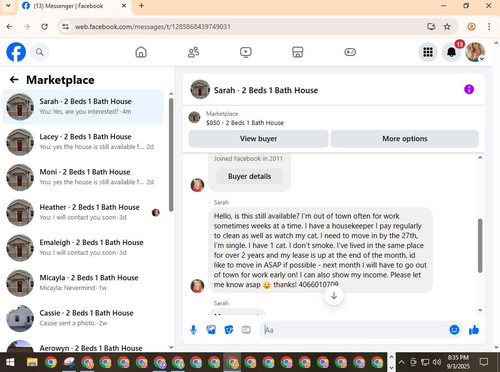Viewport: 500px width, 372px height.
Task: Click More options button
Action: tap(405, 139)
